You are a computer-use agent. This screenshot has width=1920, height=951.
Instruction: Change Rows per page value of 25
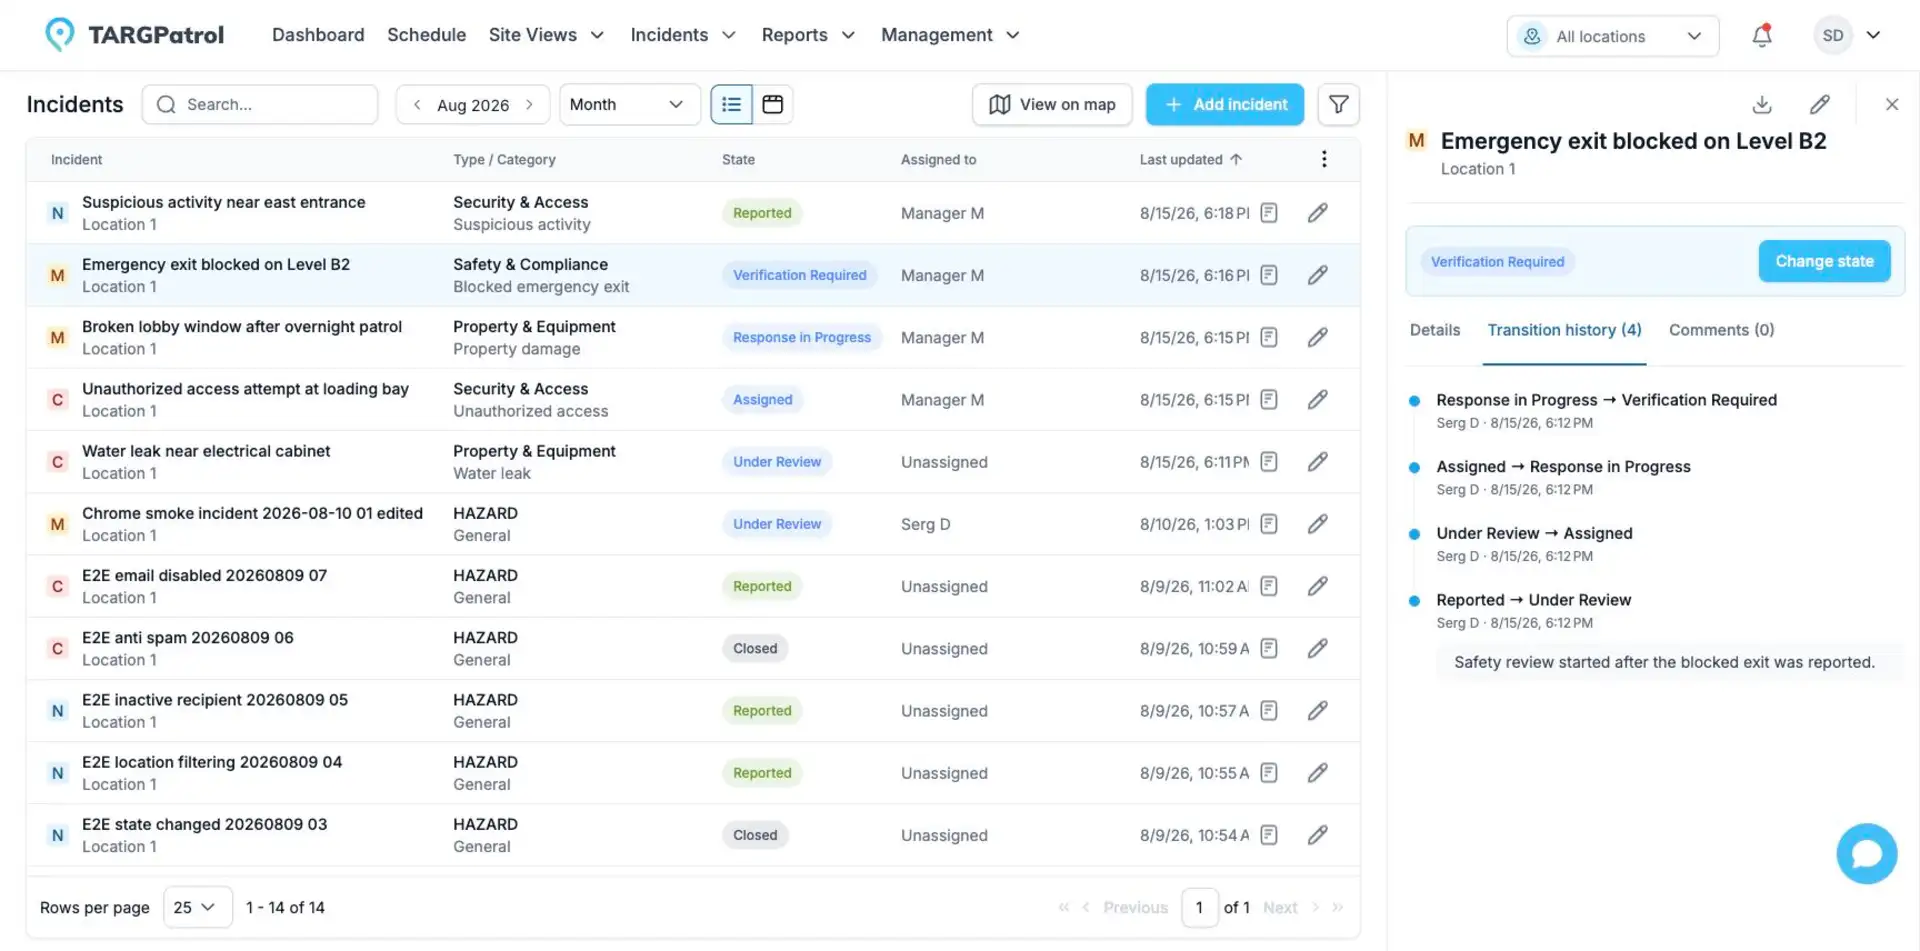coord(197,907)
